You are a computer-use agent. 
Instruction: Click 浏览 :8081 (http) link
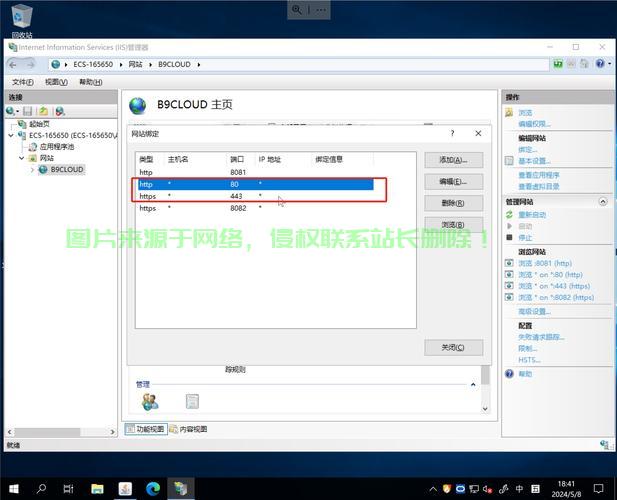pos(545,263)
